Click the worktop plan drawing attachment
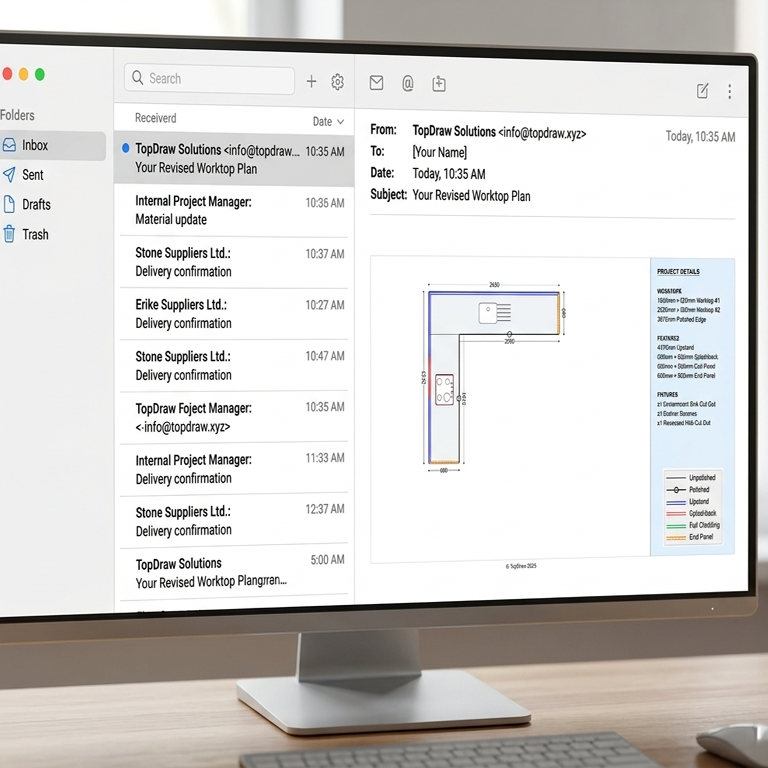The height and width of the screenshot is (768, 768). pyautogui.click(x=552, y=408)
